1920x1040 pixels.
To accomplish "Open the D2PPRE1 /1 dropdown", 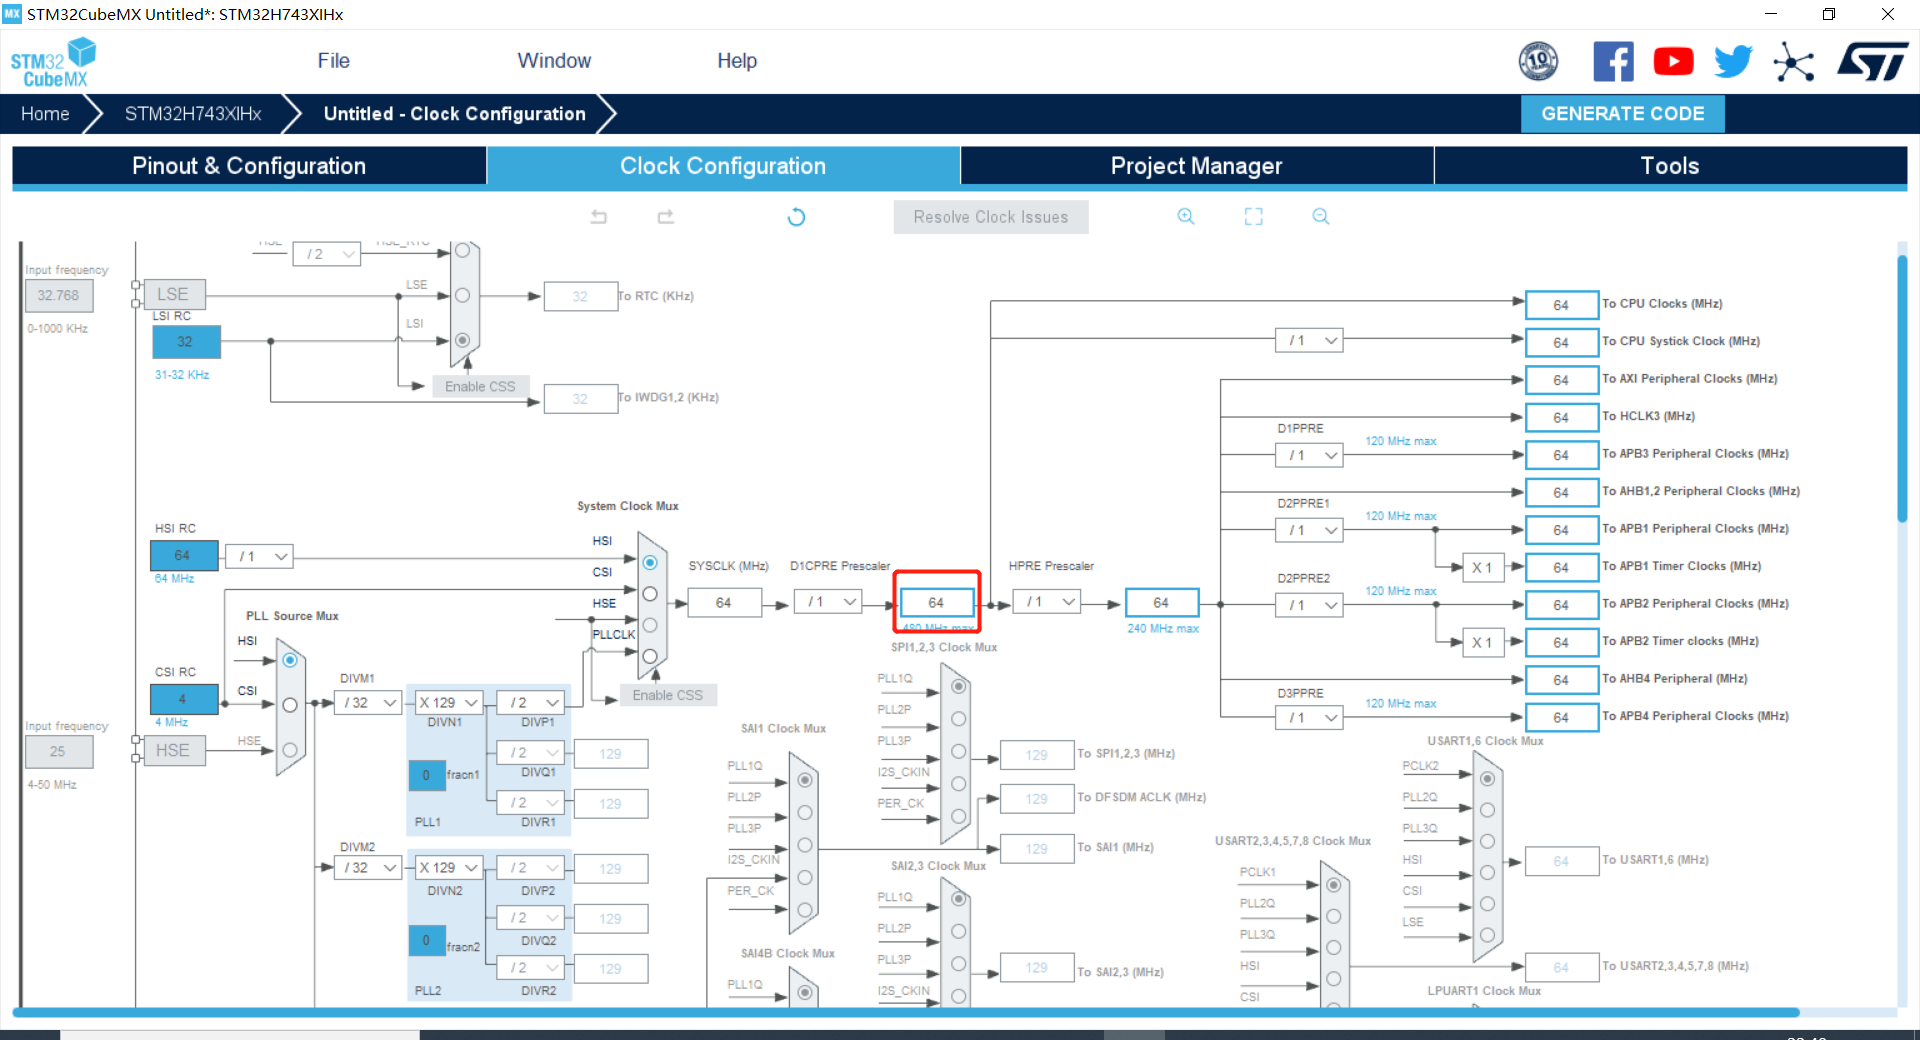I will tap(1309, 530).
